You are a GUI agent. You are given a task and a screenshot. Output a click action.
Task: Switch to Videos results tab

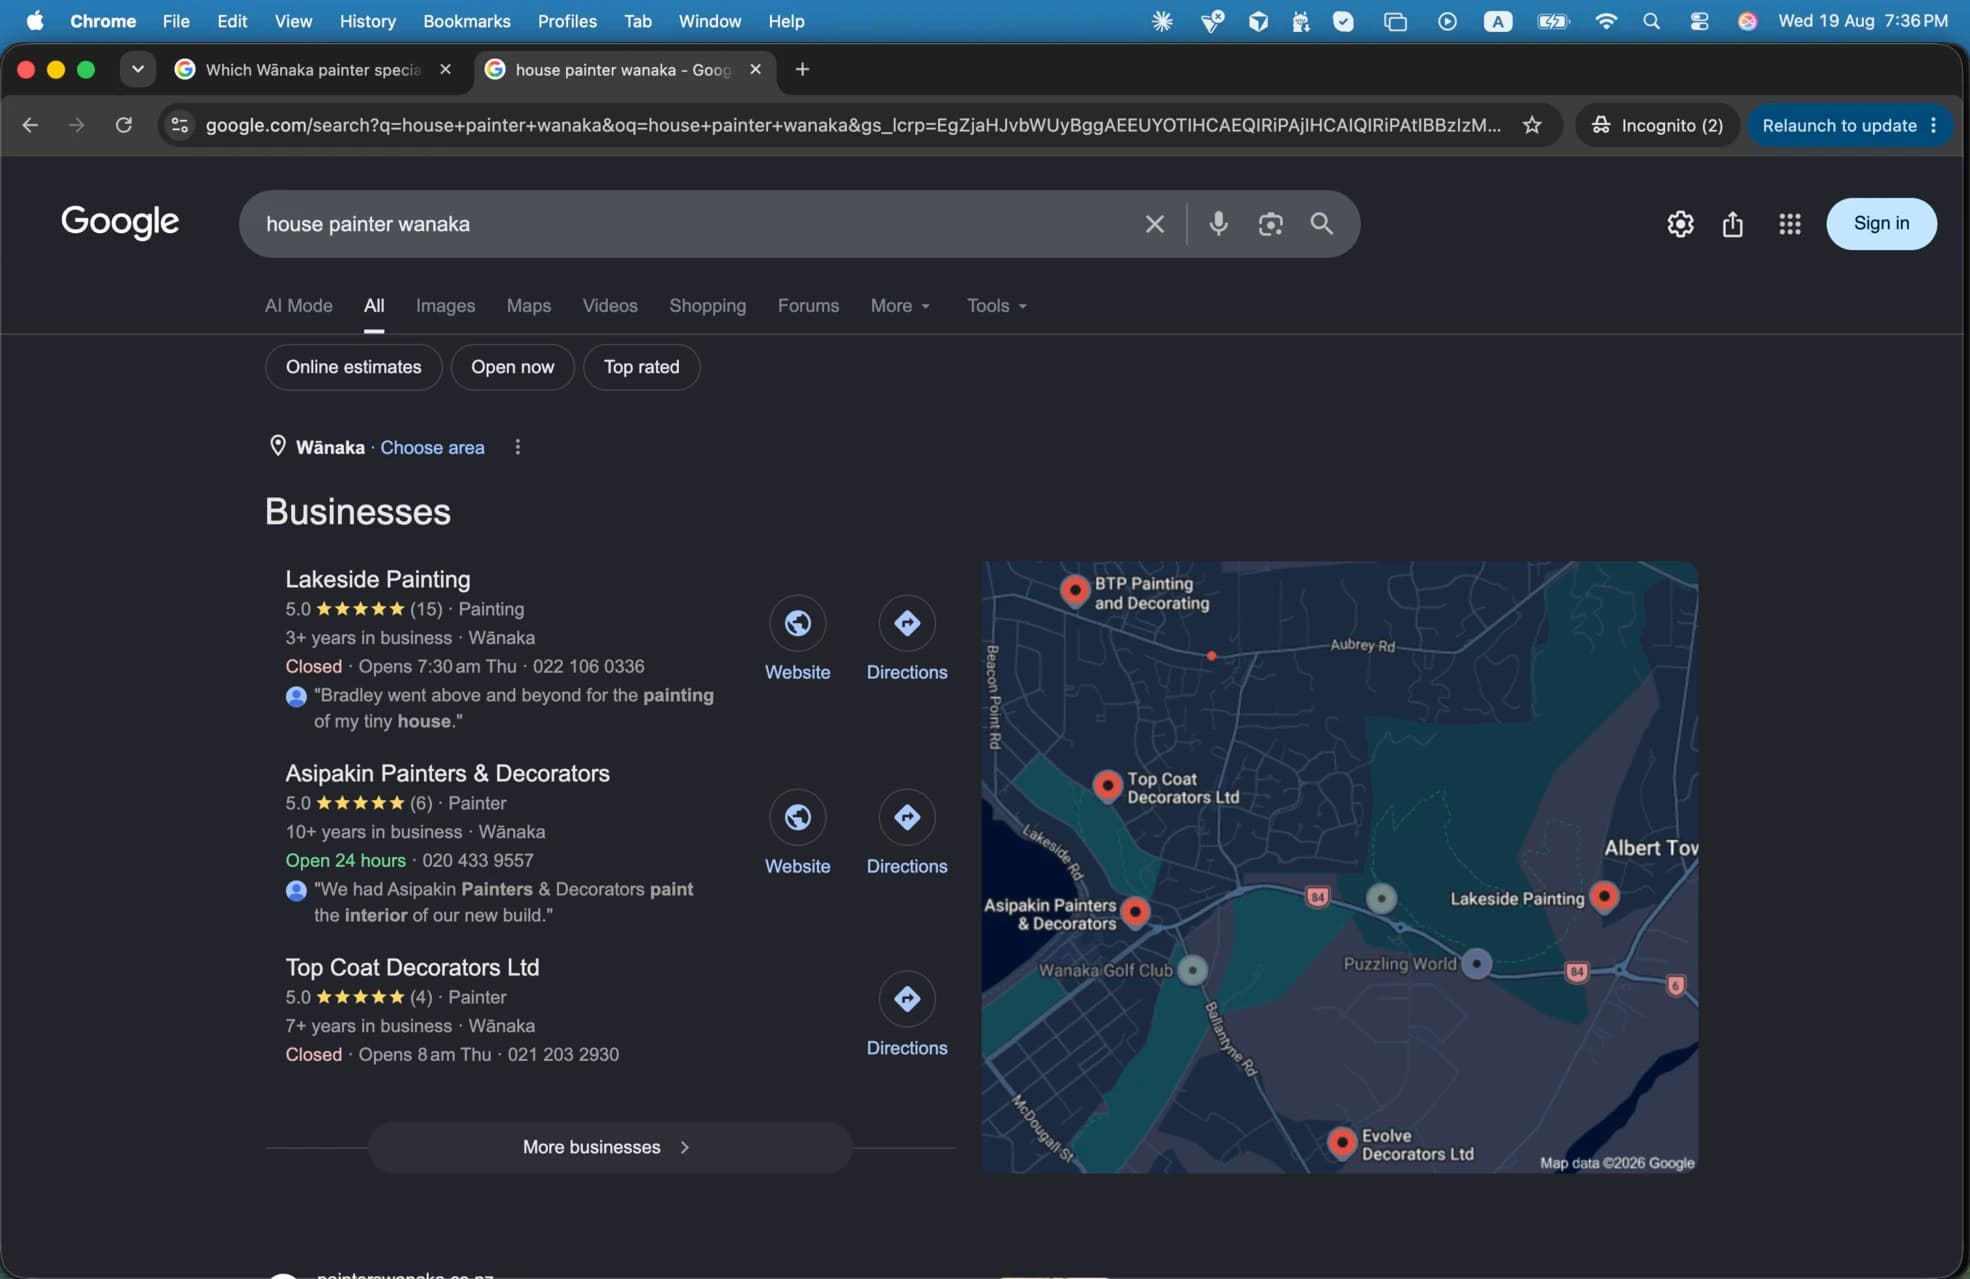[610, 306]
